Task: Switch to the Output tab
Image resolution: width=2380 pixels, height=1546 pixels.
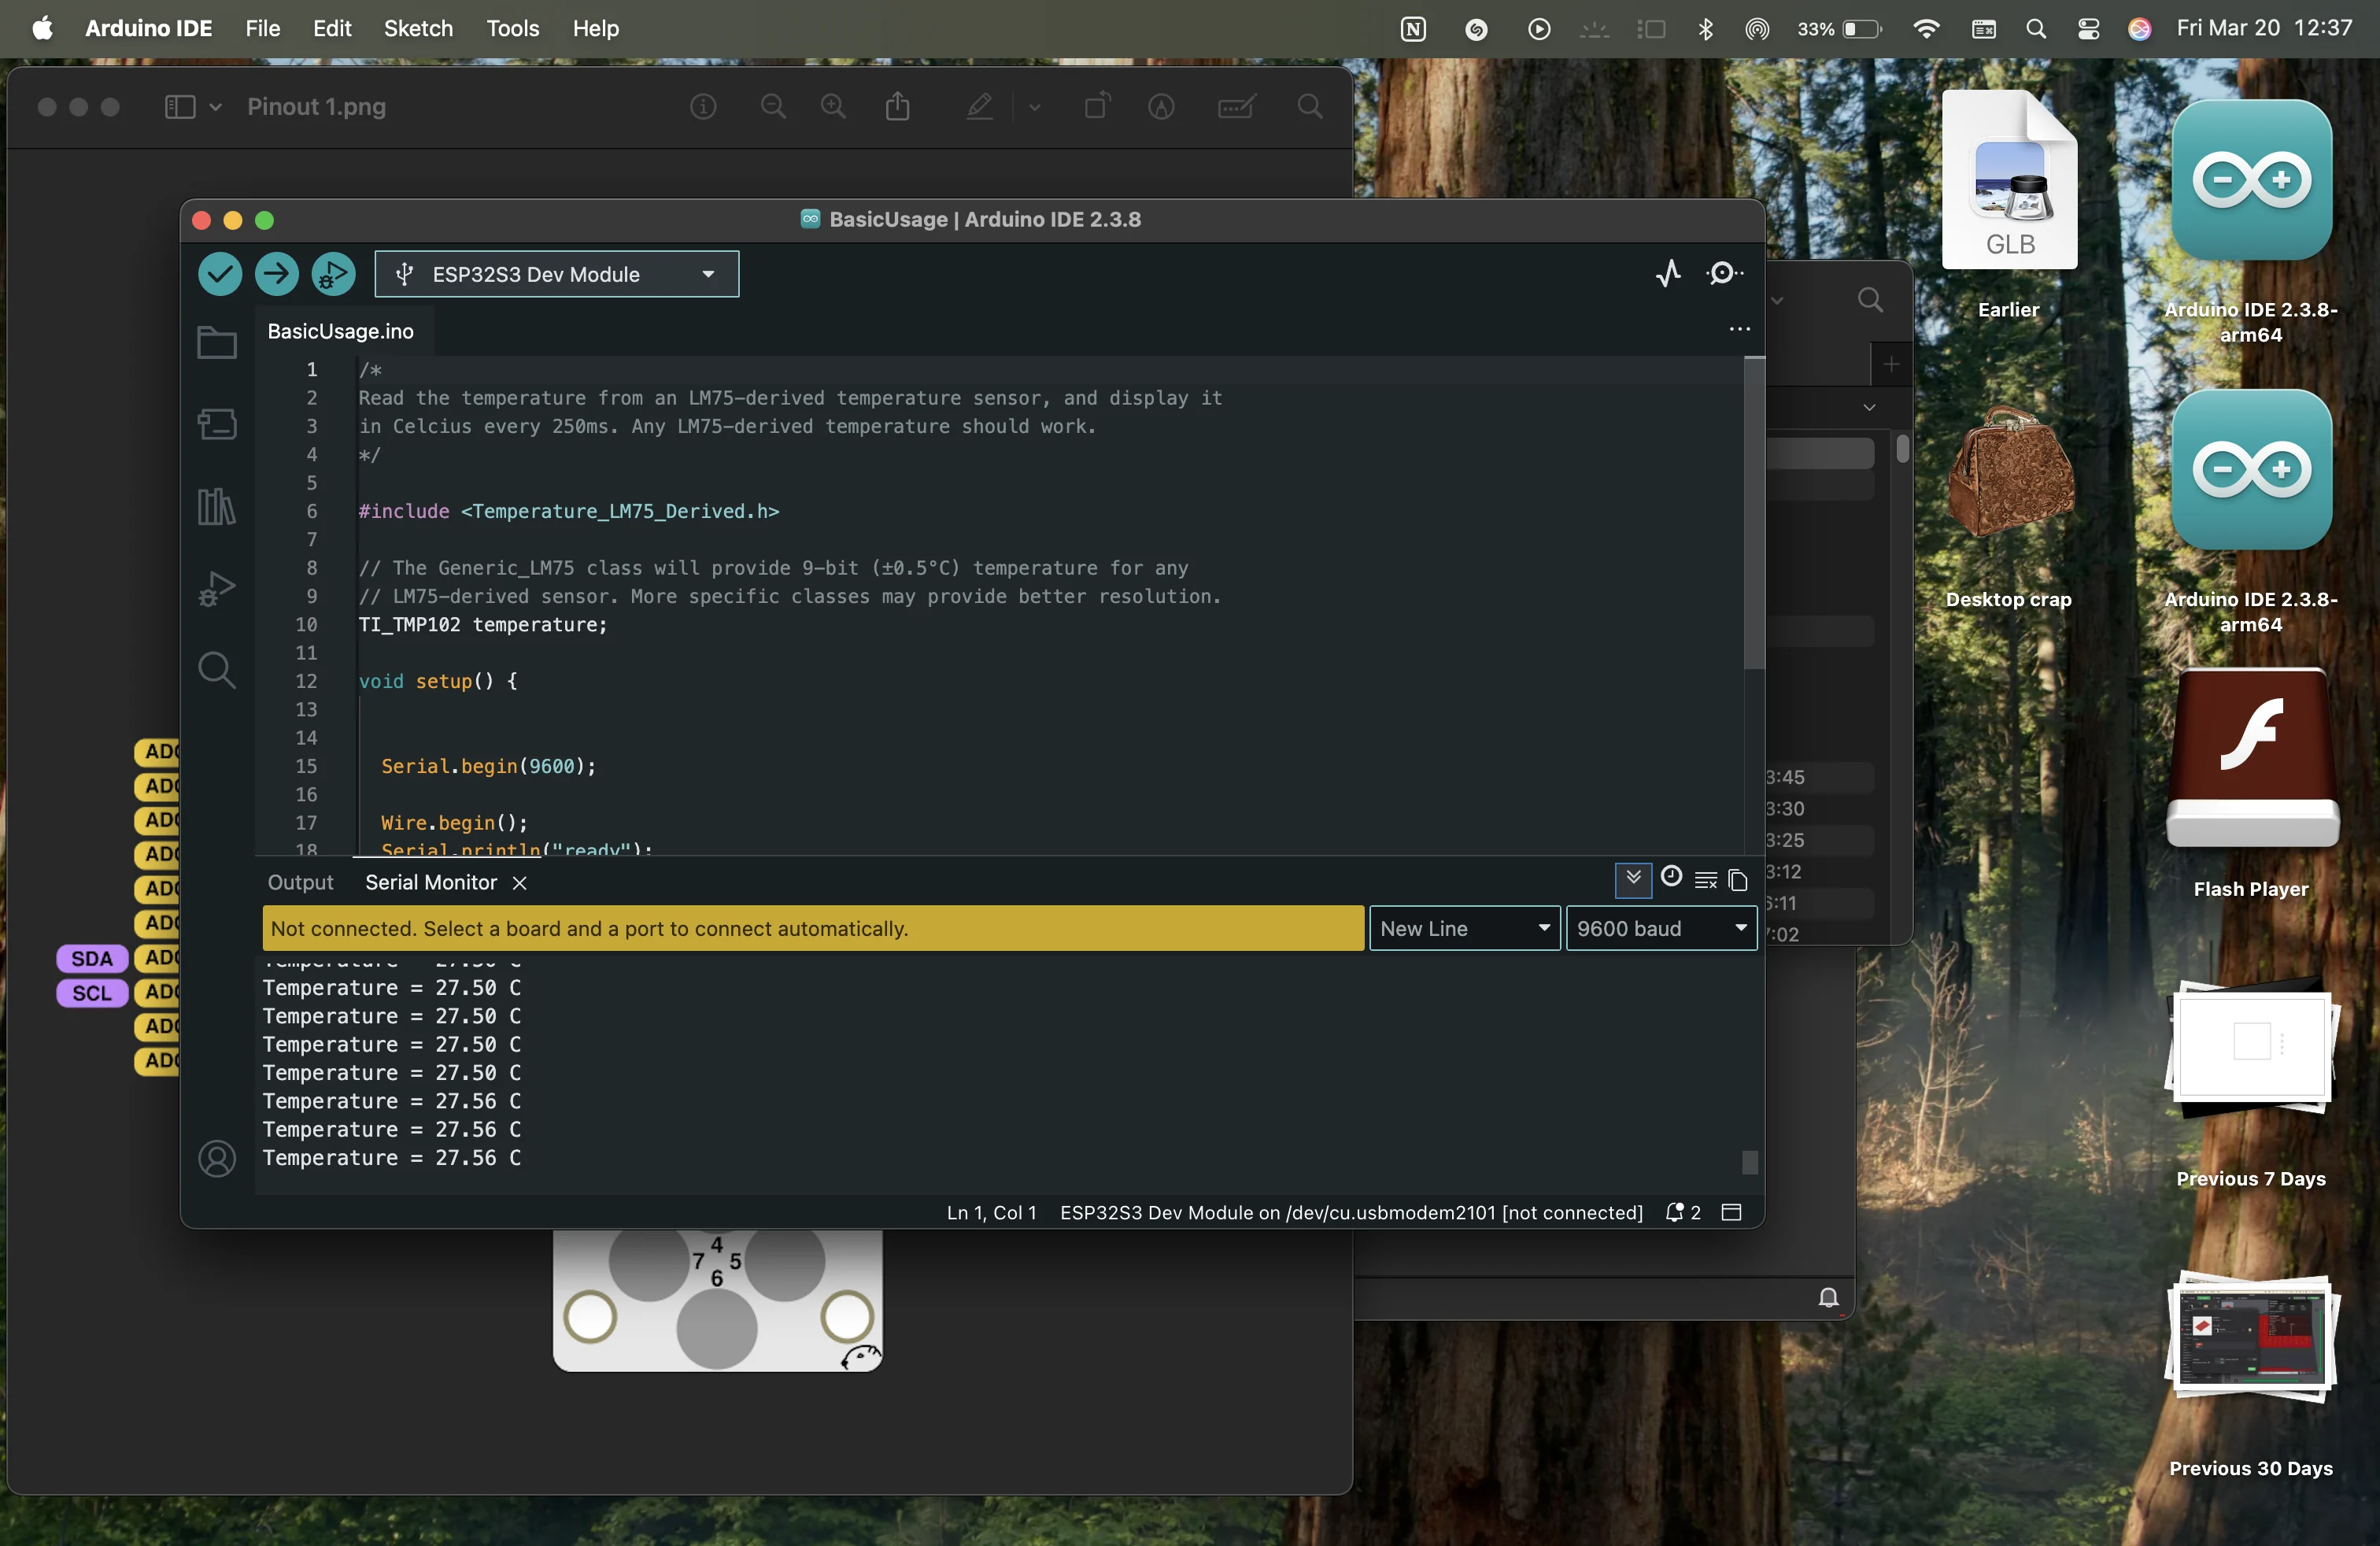Action: [x=300, y=882]
